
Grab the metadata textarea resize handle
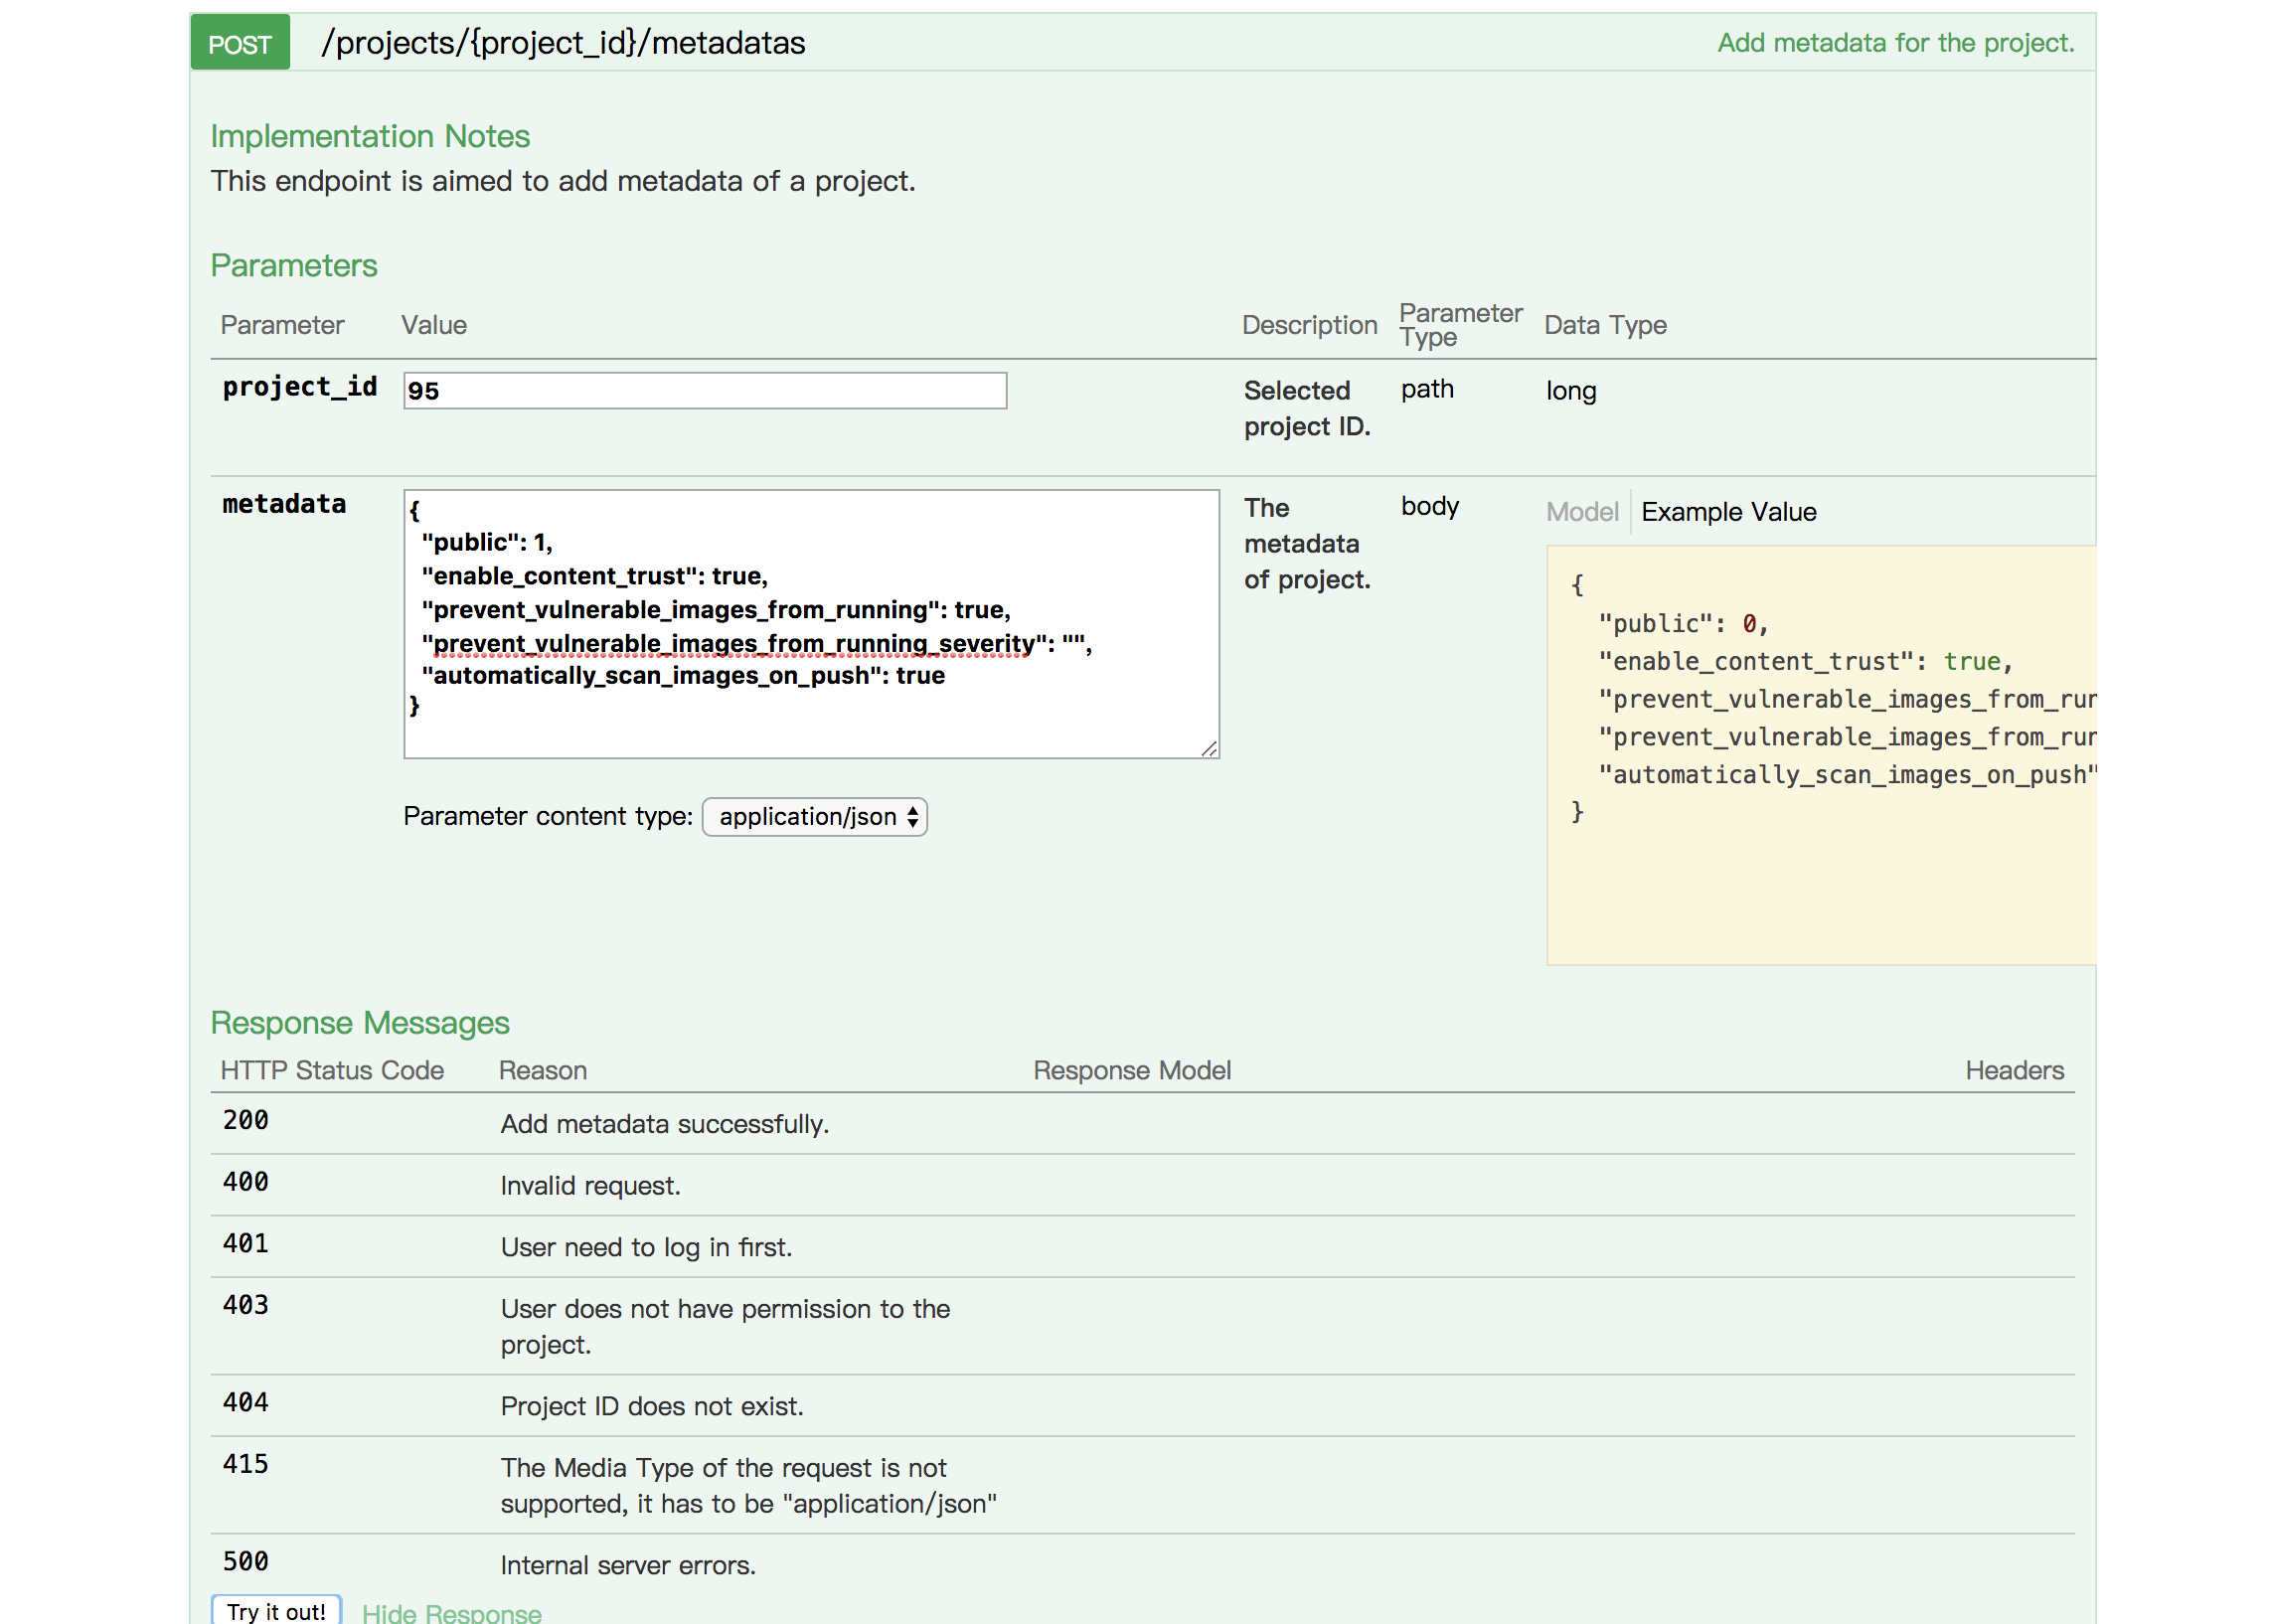(1209, 749)
